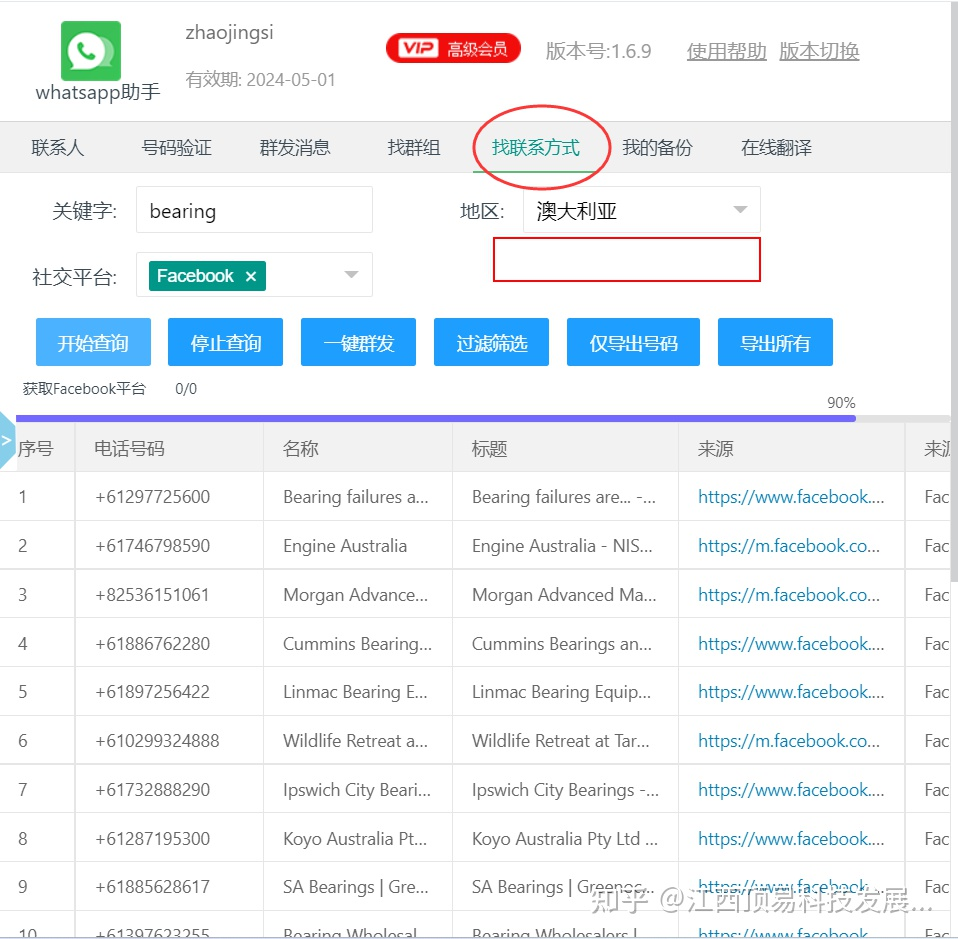Click the 序号 column header
This screenshot has width=958, height=939.
point(35,448)
